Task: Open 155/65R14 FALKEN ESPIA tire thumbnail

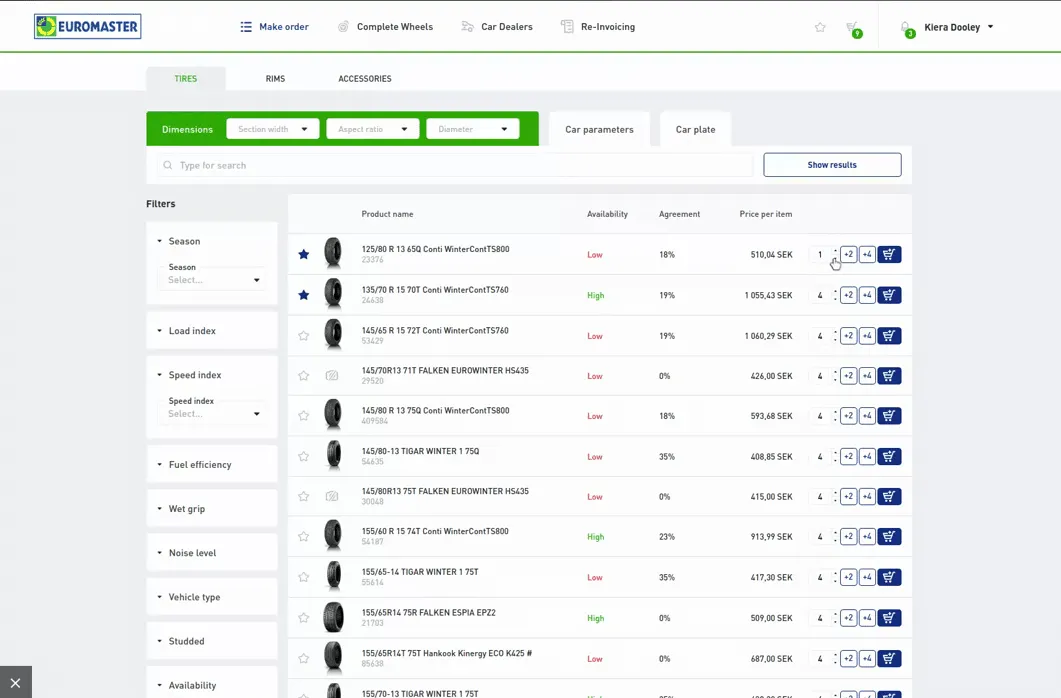Action: coord(333,617)
